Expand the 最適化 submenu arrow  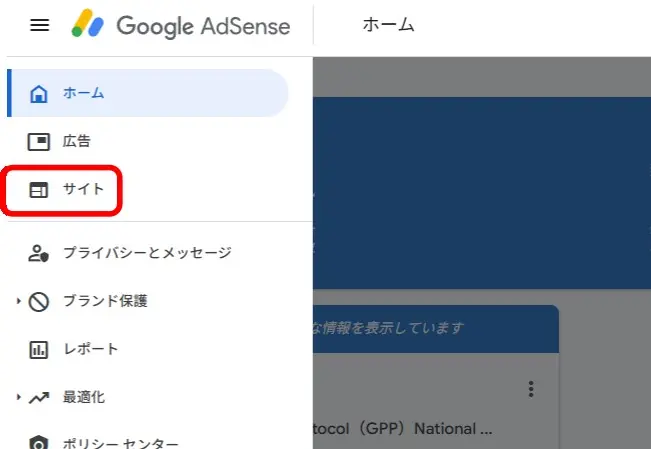(x=19, y=397)
